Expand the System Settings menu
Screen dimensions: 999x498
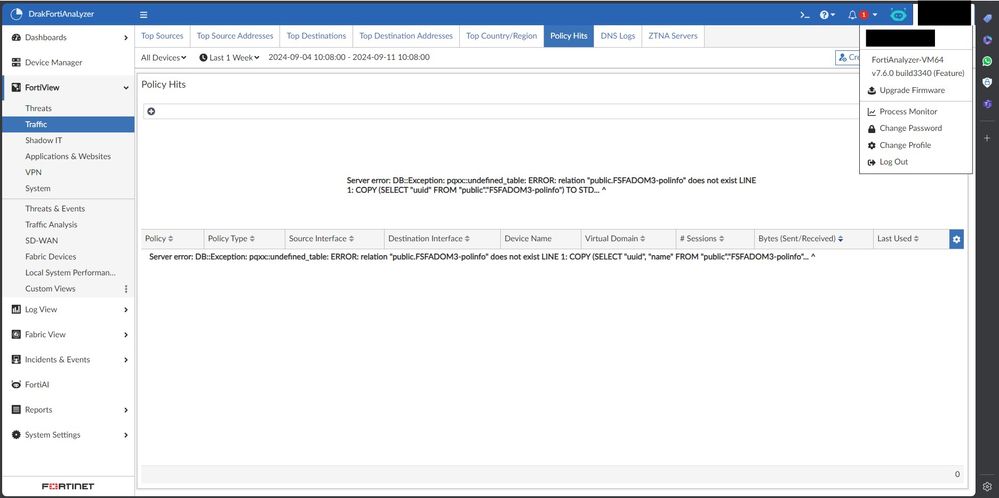[x=68, y=435]
